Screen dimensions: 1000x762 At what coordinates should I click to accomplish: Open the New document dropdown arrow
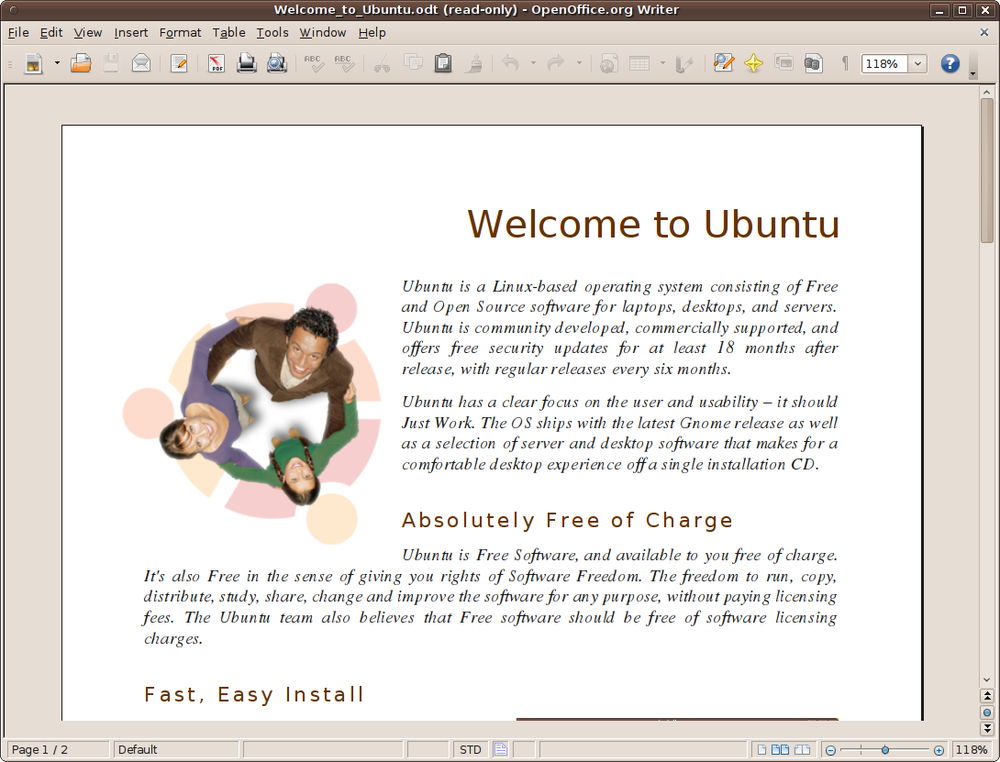[x=57, y=63]
